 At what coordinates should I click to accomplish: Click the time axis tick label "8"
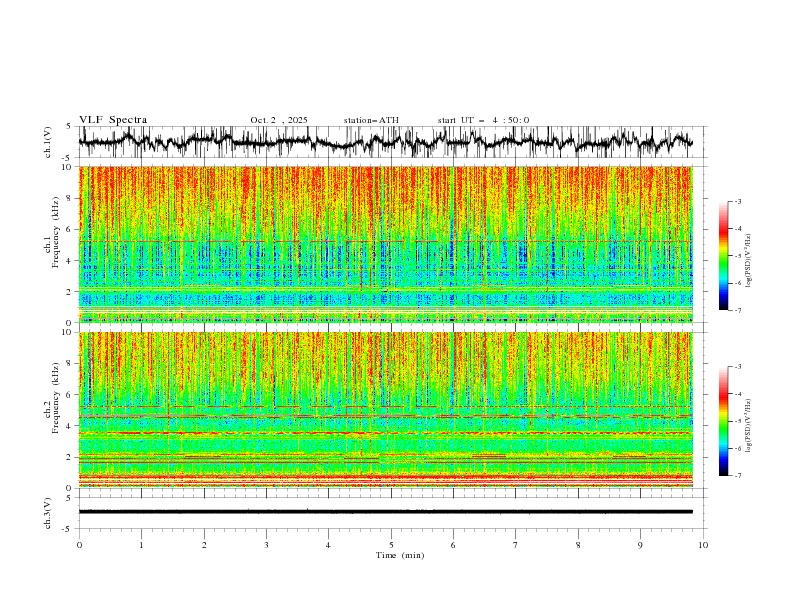tap(578, 545)
